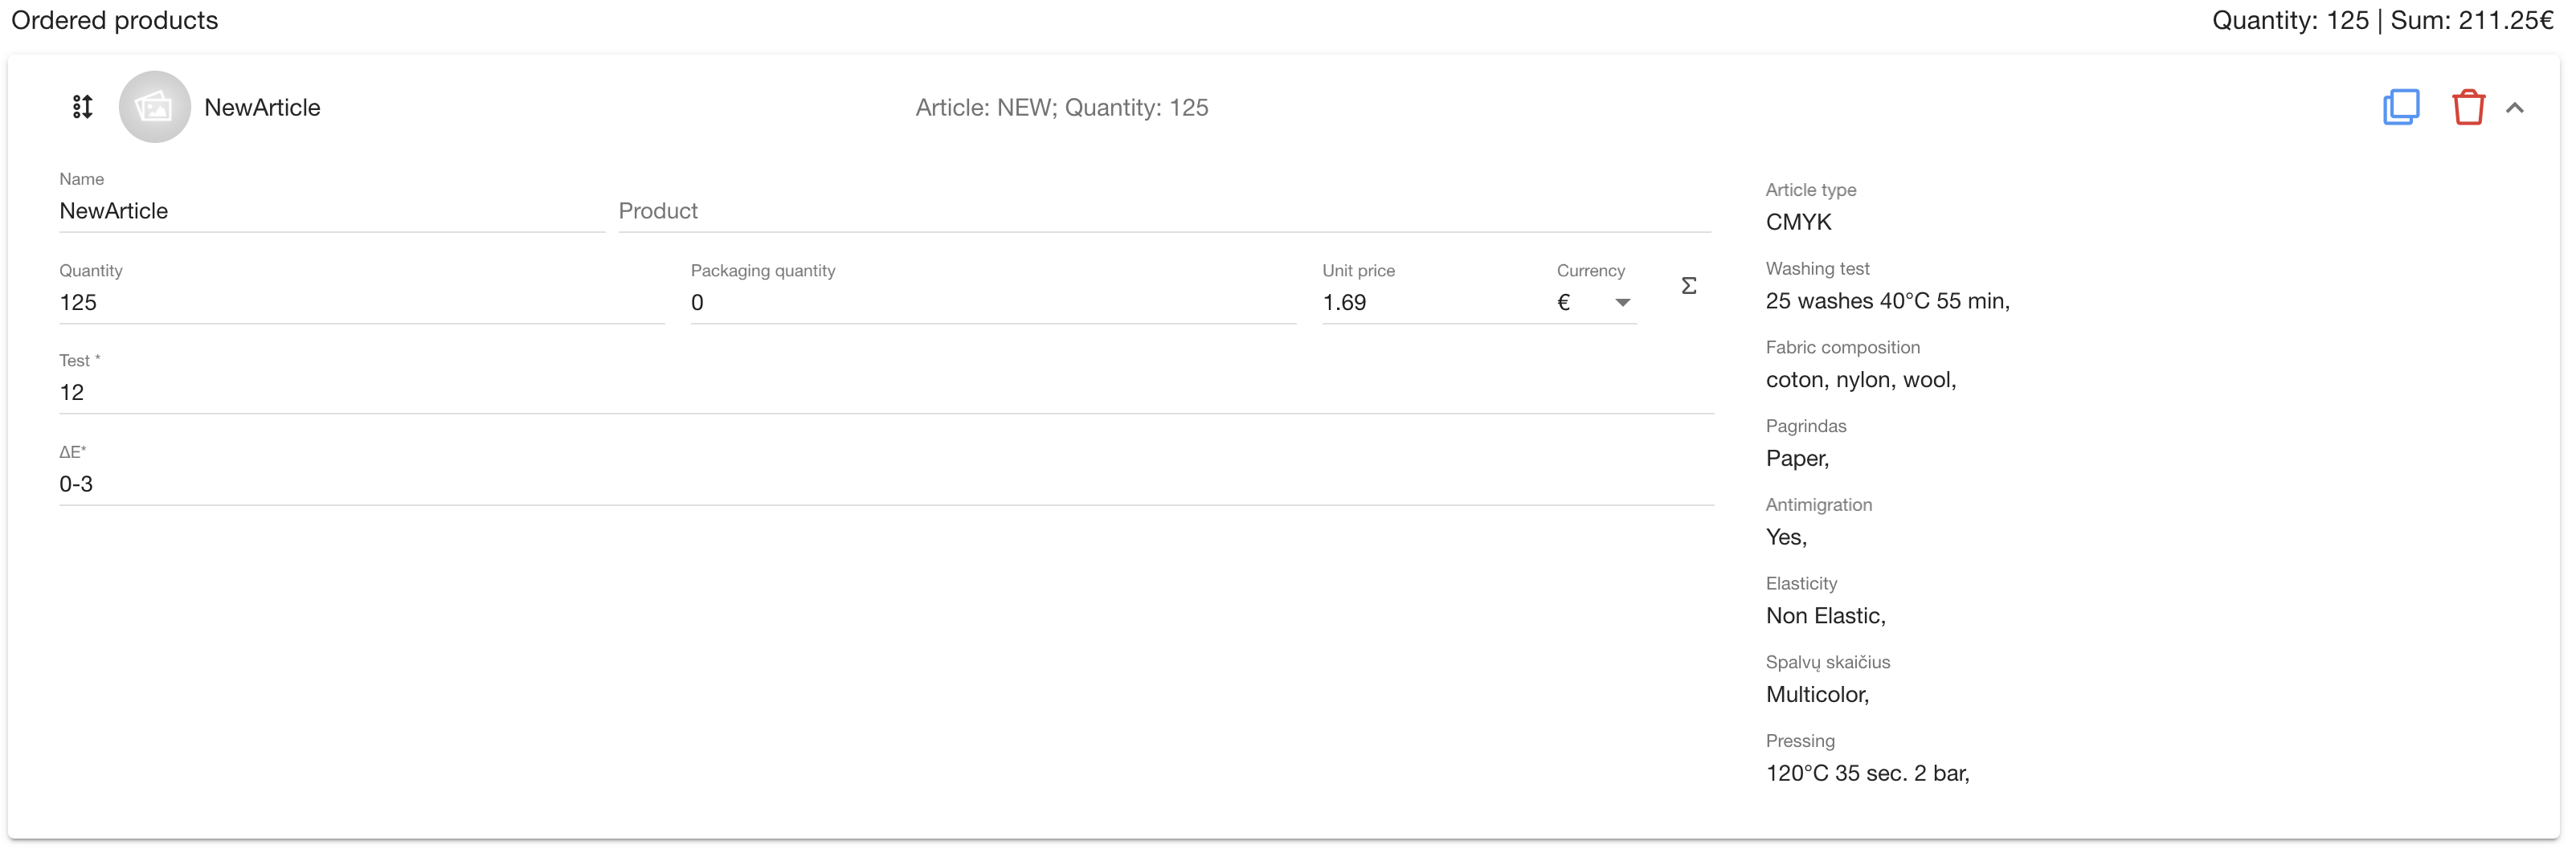Viewport: 2576px width, 853px height.
Task: Collapse the NewArticle panel with chevron
Action: (2514, 108)
